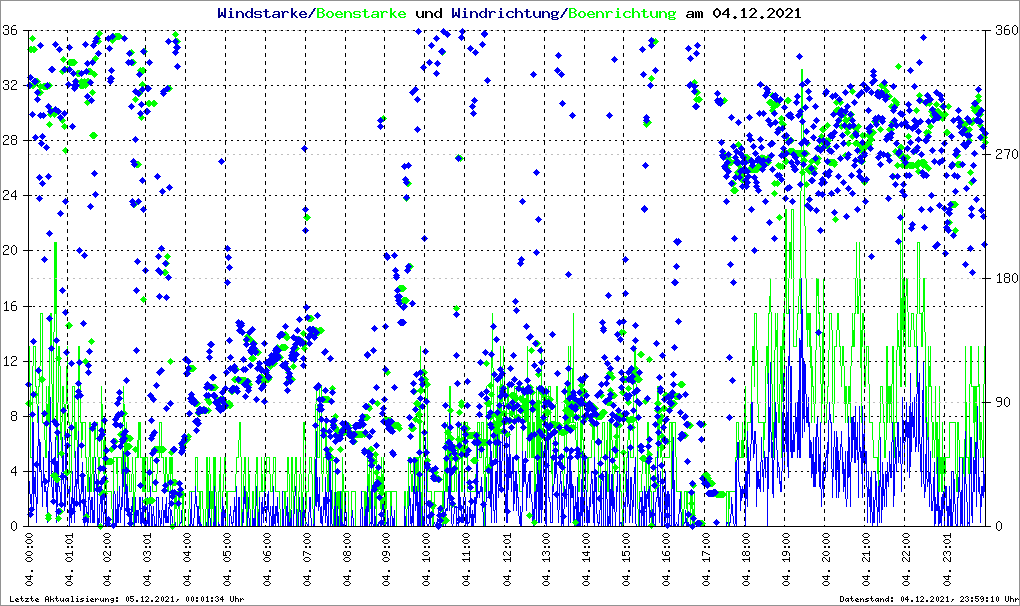Click the time label '04. 20:00'
Image resolution: width=1020 pixels, height=606 pixels.
tap(825, 559)
